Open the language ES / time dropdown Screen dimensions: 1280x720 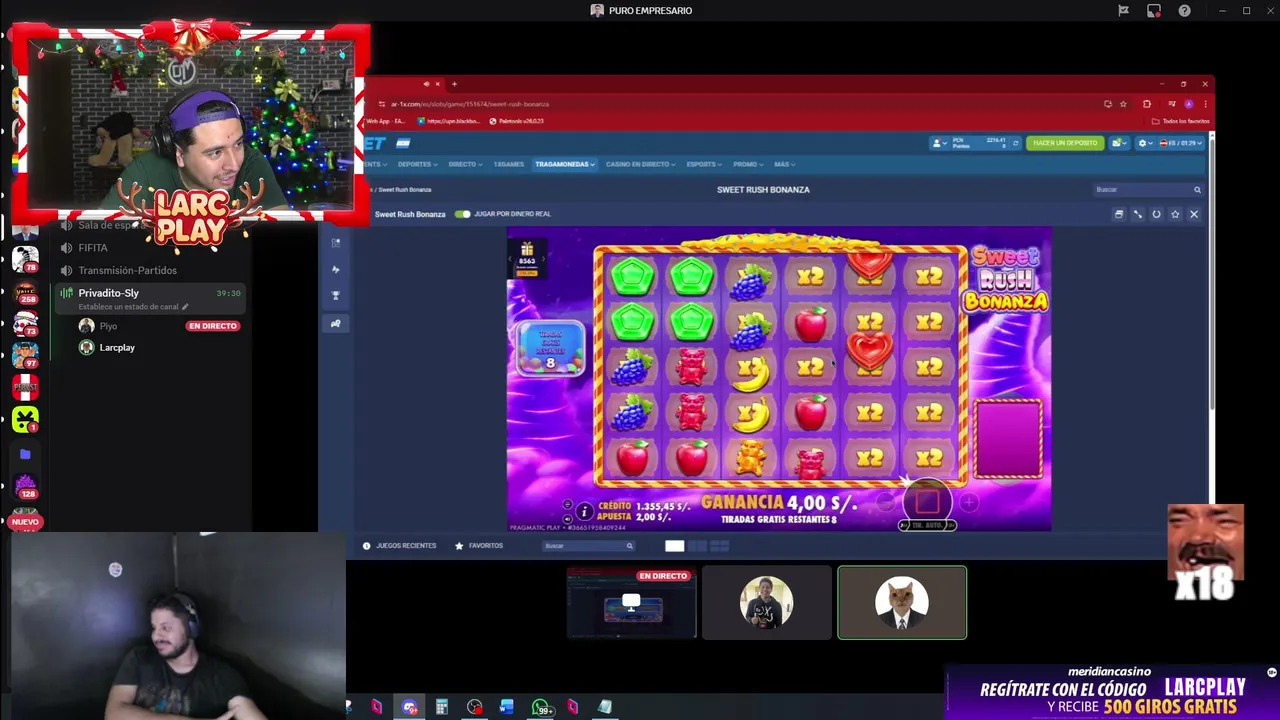tap(1179, 143)
